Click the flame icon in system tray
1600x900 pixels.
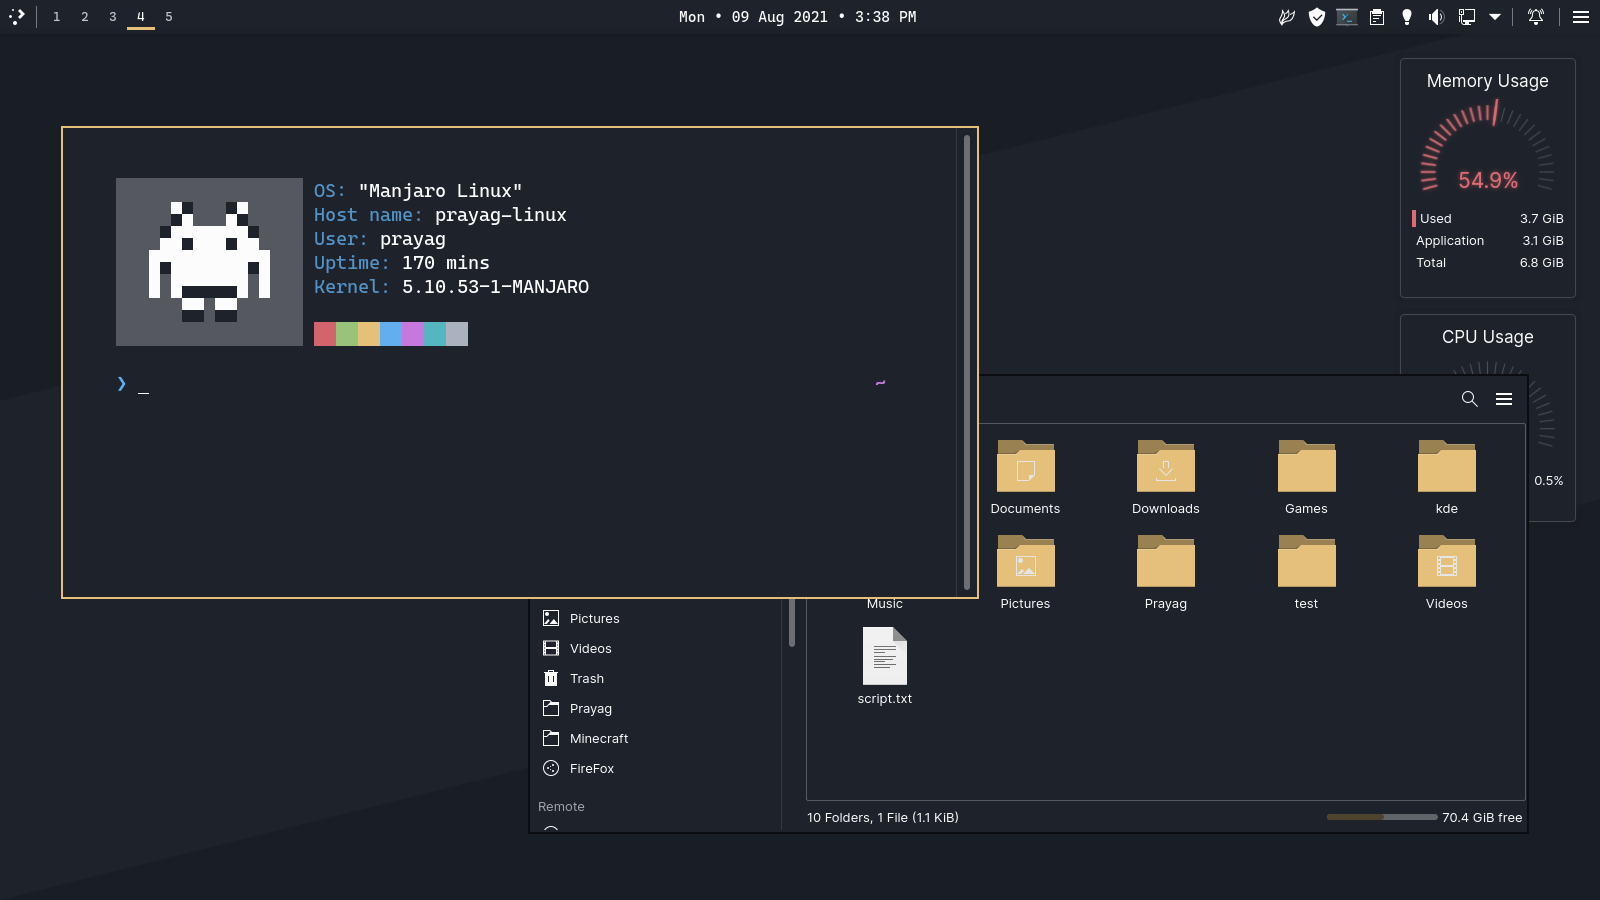(1287, 17)
